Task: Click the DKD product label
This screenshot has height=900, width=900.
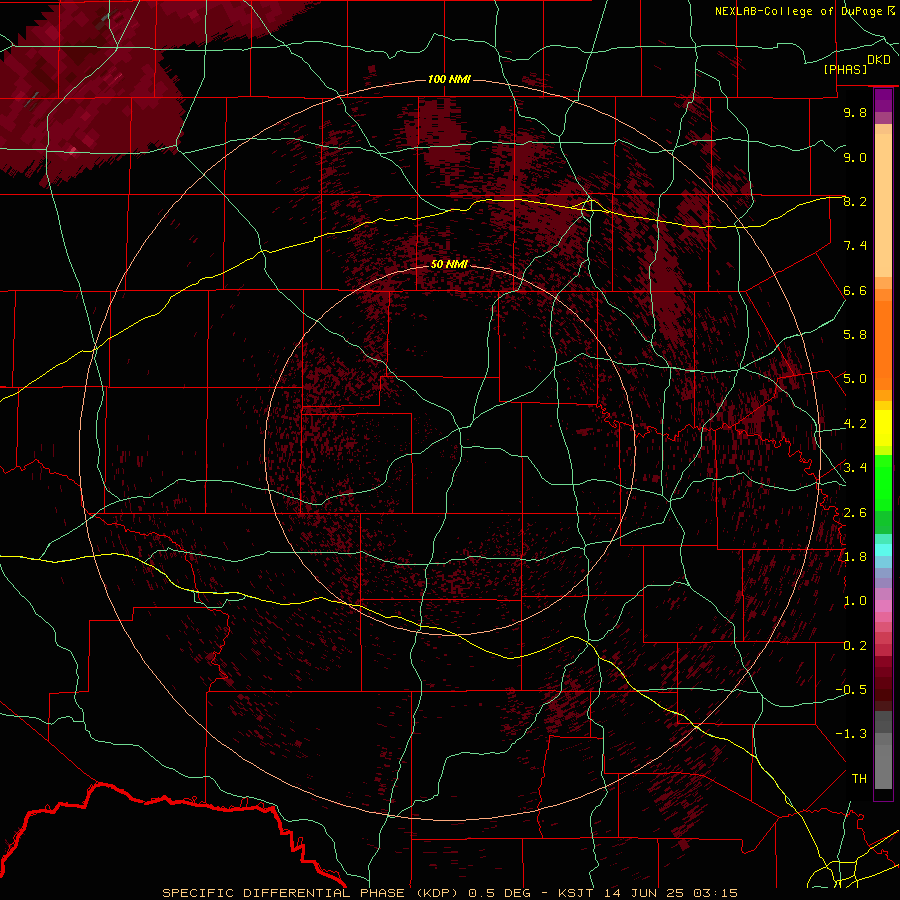Action: 879,60
